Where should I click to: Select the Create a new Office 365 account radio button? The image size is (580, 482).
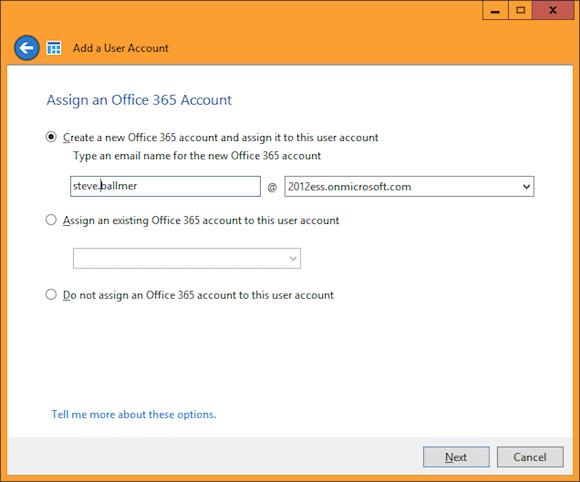tap(51, 137)
